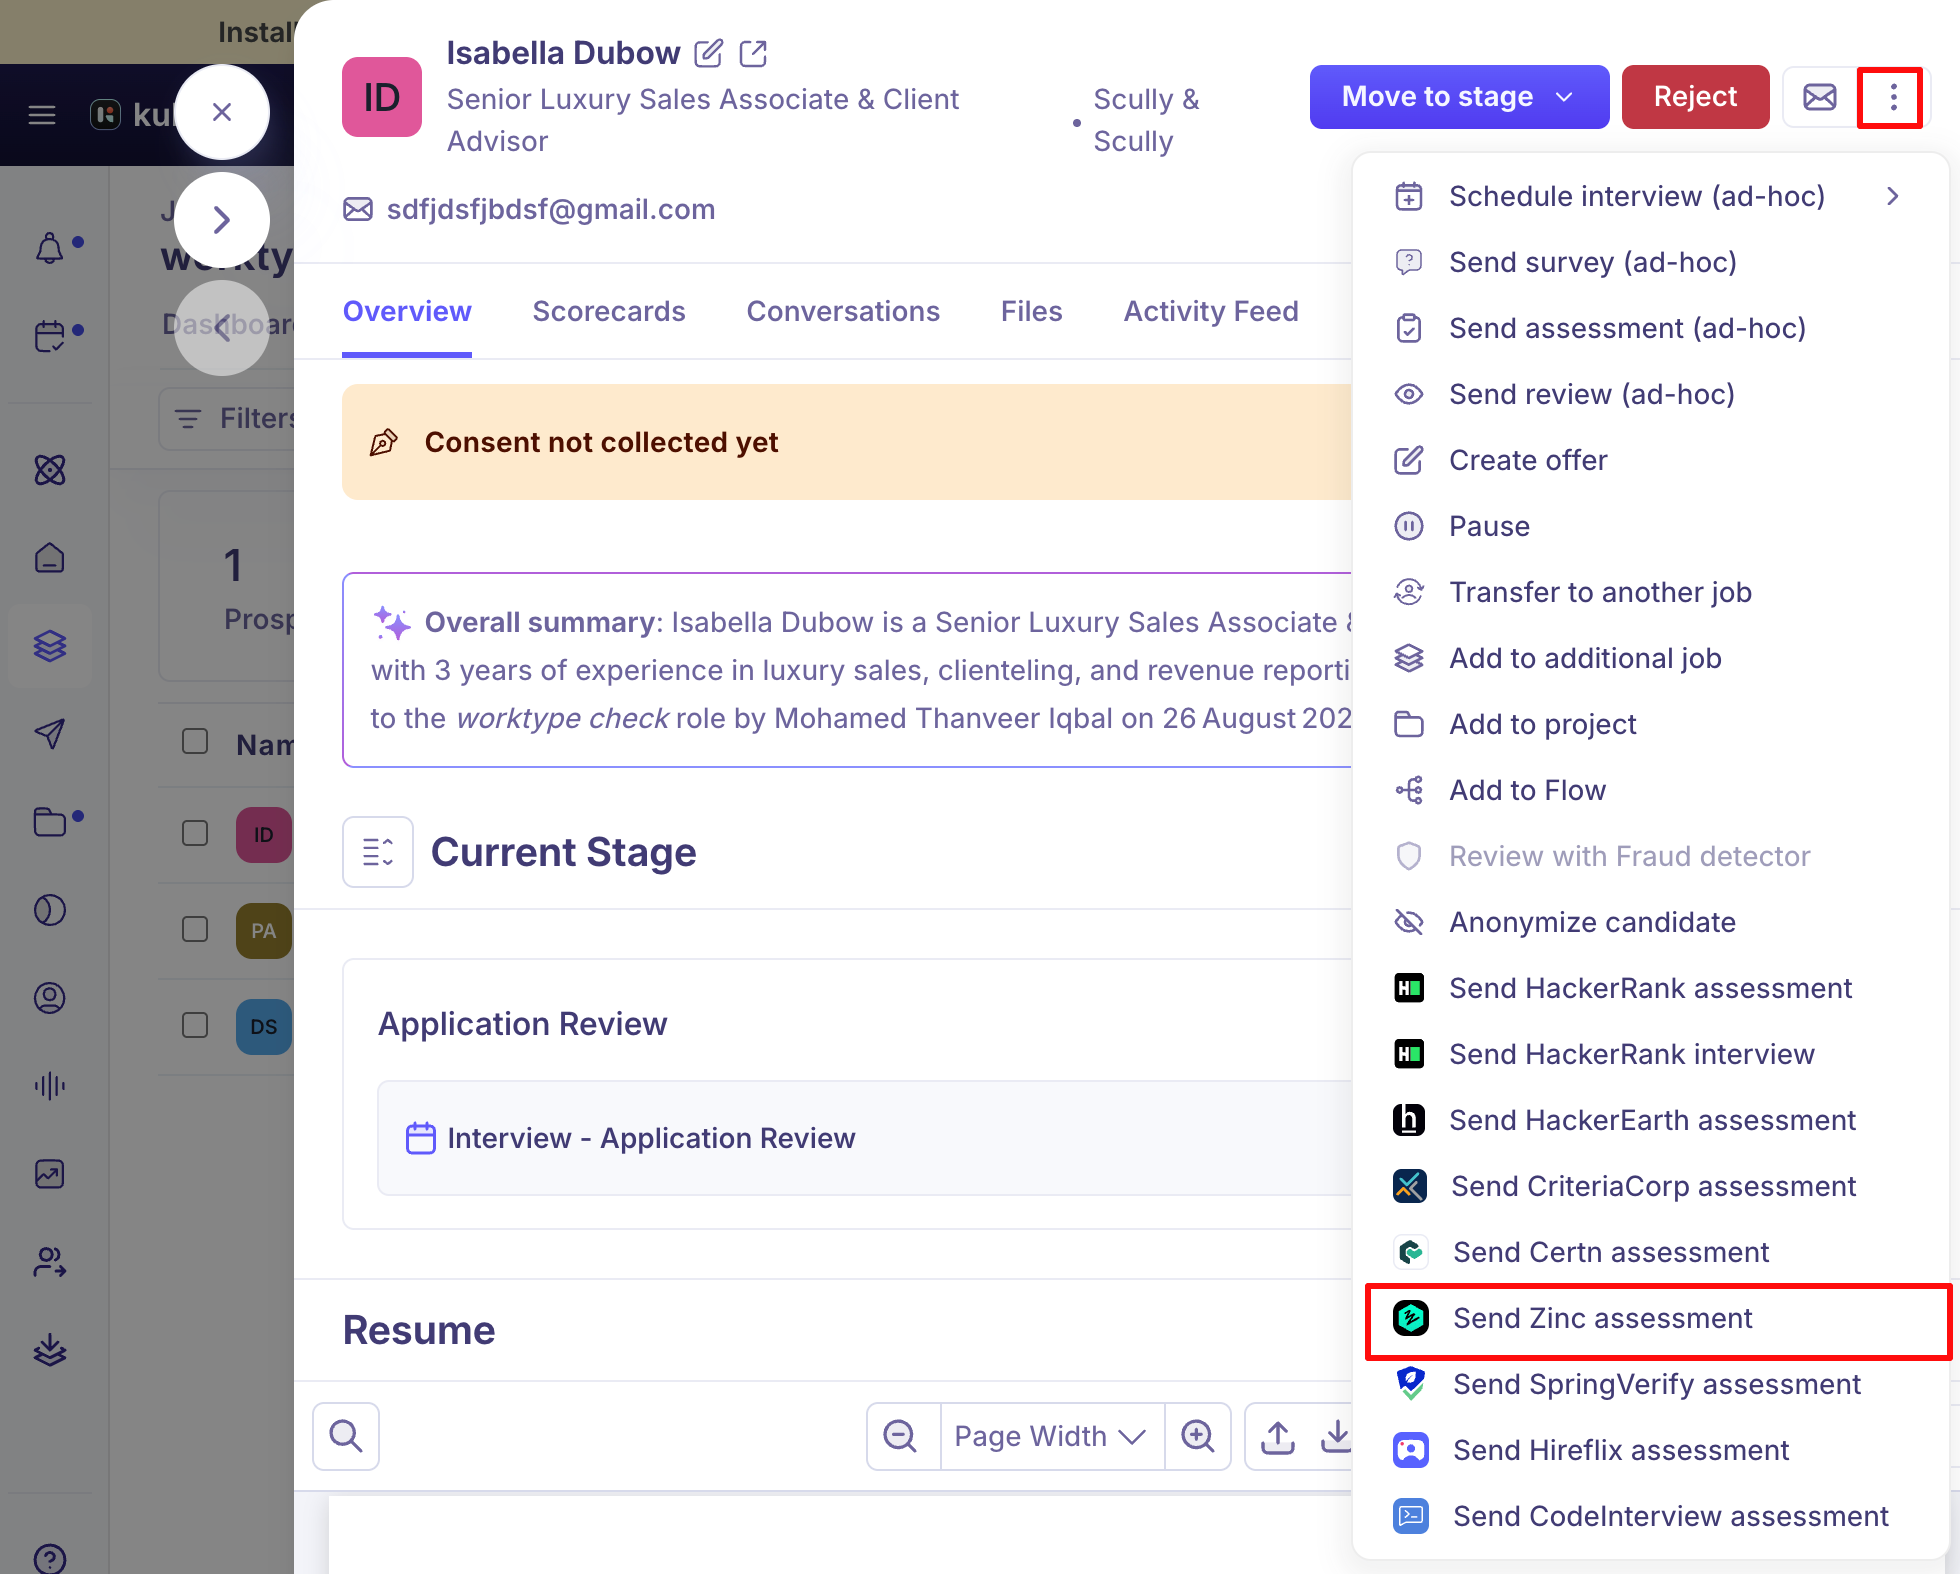Open the audio waveform icon in sidebar
Viewport: 1960px width, 1574px height.
pyautogui.click(x=50, y=1086)
